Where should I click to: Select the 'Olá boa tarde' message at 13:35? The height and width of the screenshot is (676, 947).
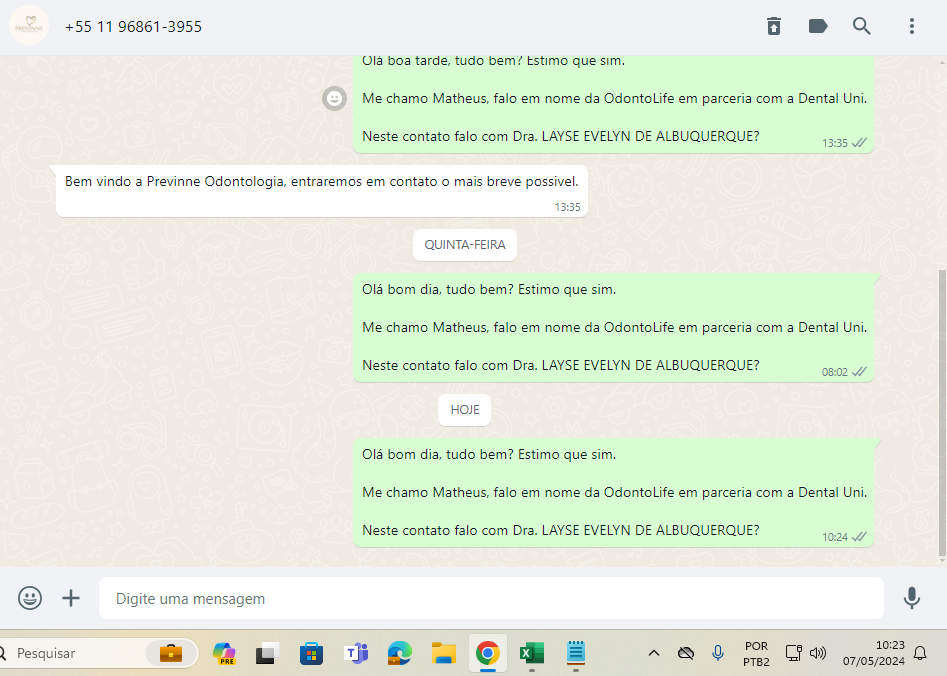[613, 104]
